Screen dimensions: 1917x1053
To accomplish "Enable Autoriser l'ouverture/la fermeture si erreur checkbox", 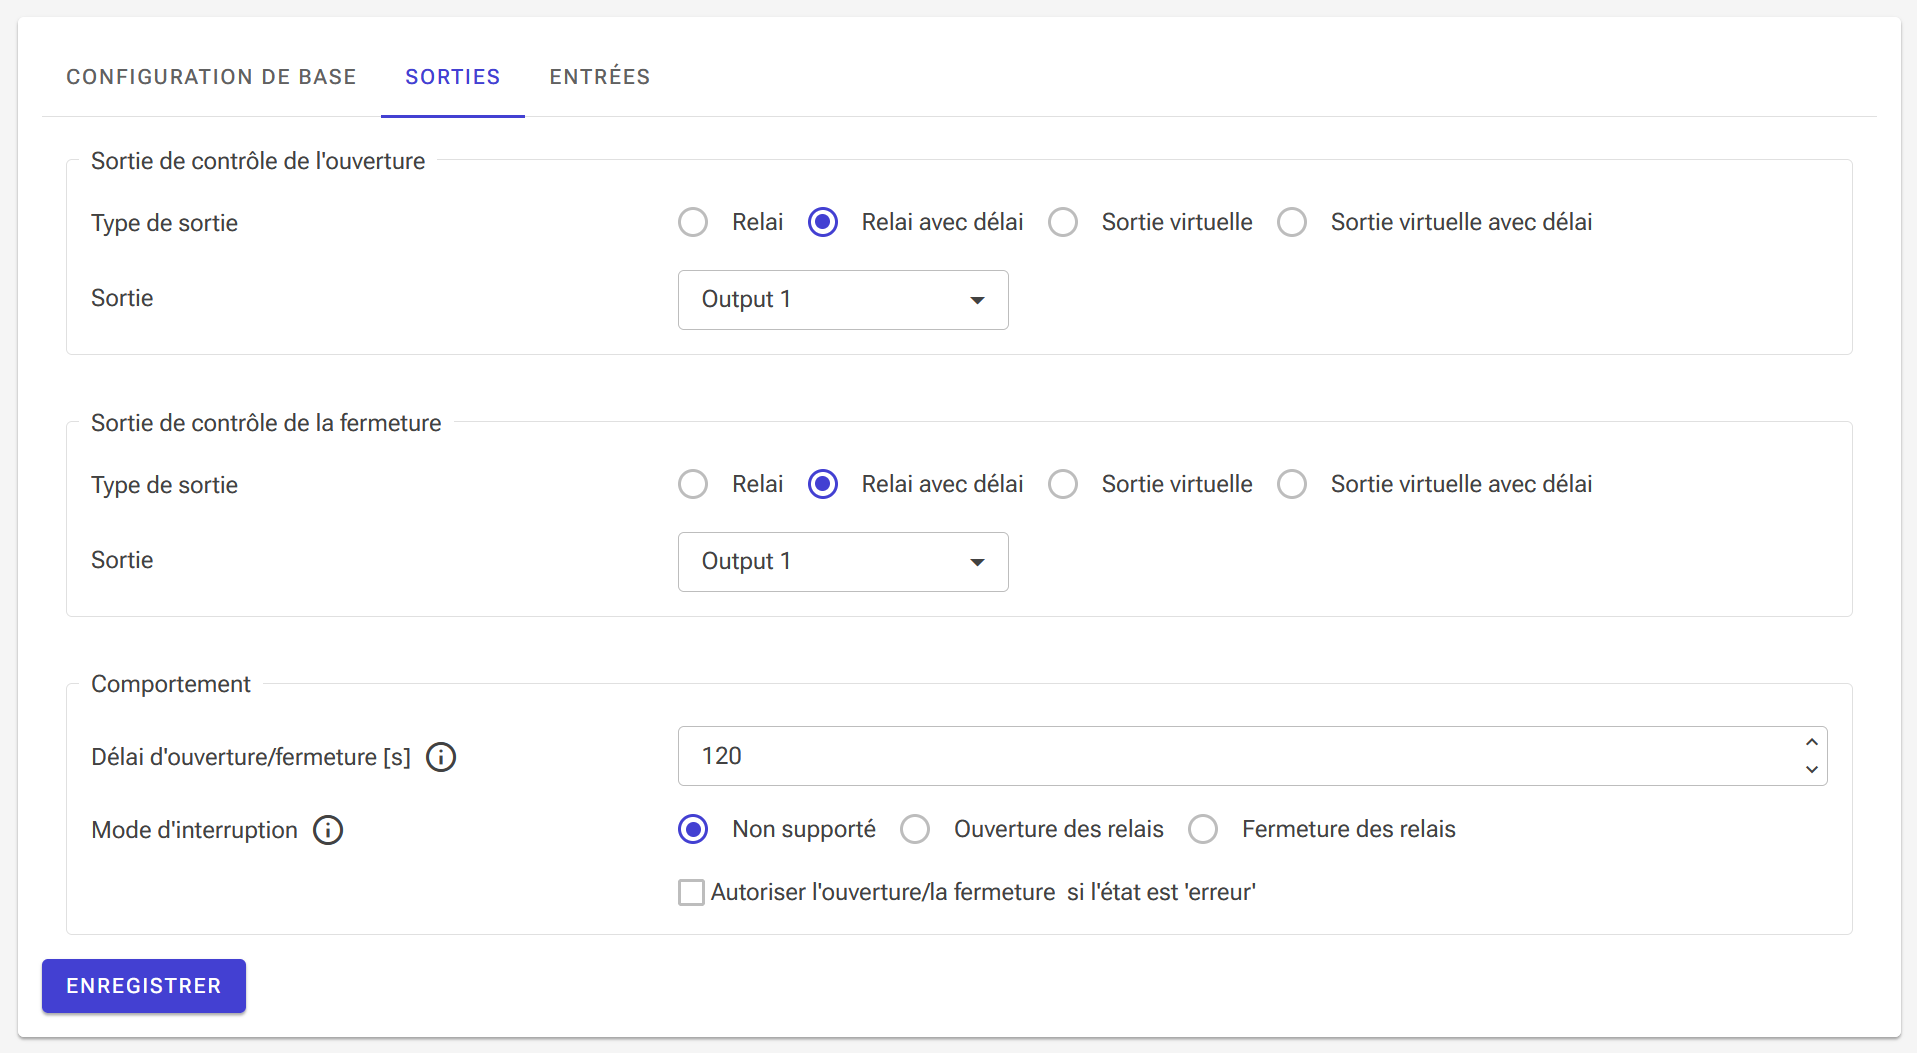I will pos(691,892).
